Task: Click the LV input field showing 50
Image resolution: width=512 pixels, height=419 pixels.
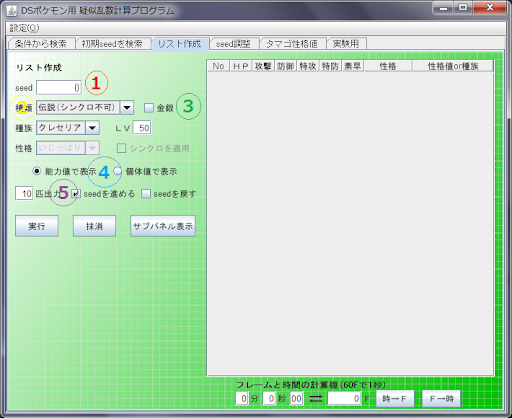Action: click(142, 128)
